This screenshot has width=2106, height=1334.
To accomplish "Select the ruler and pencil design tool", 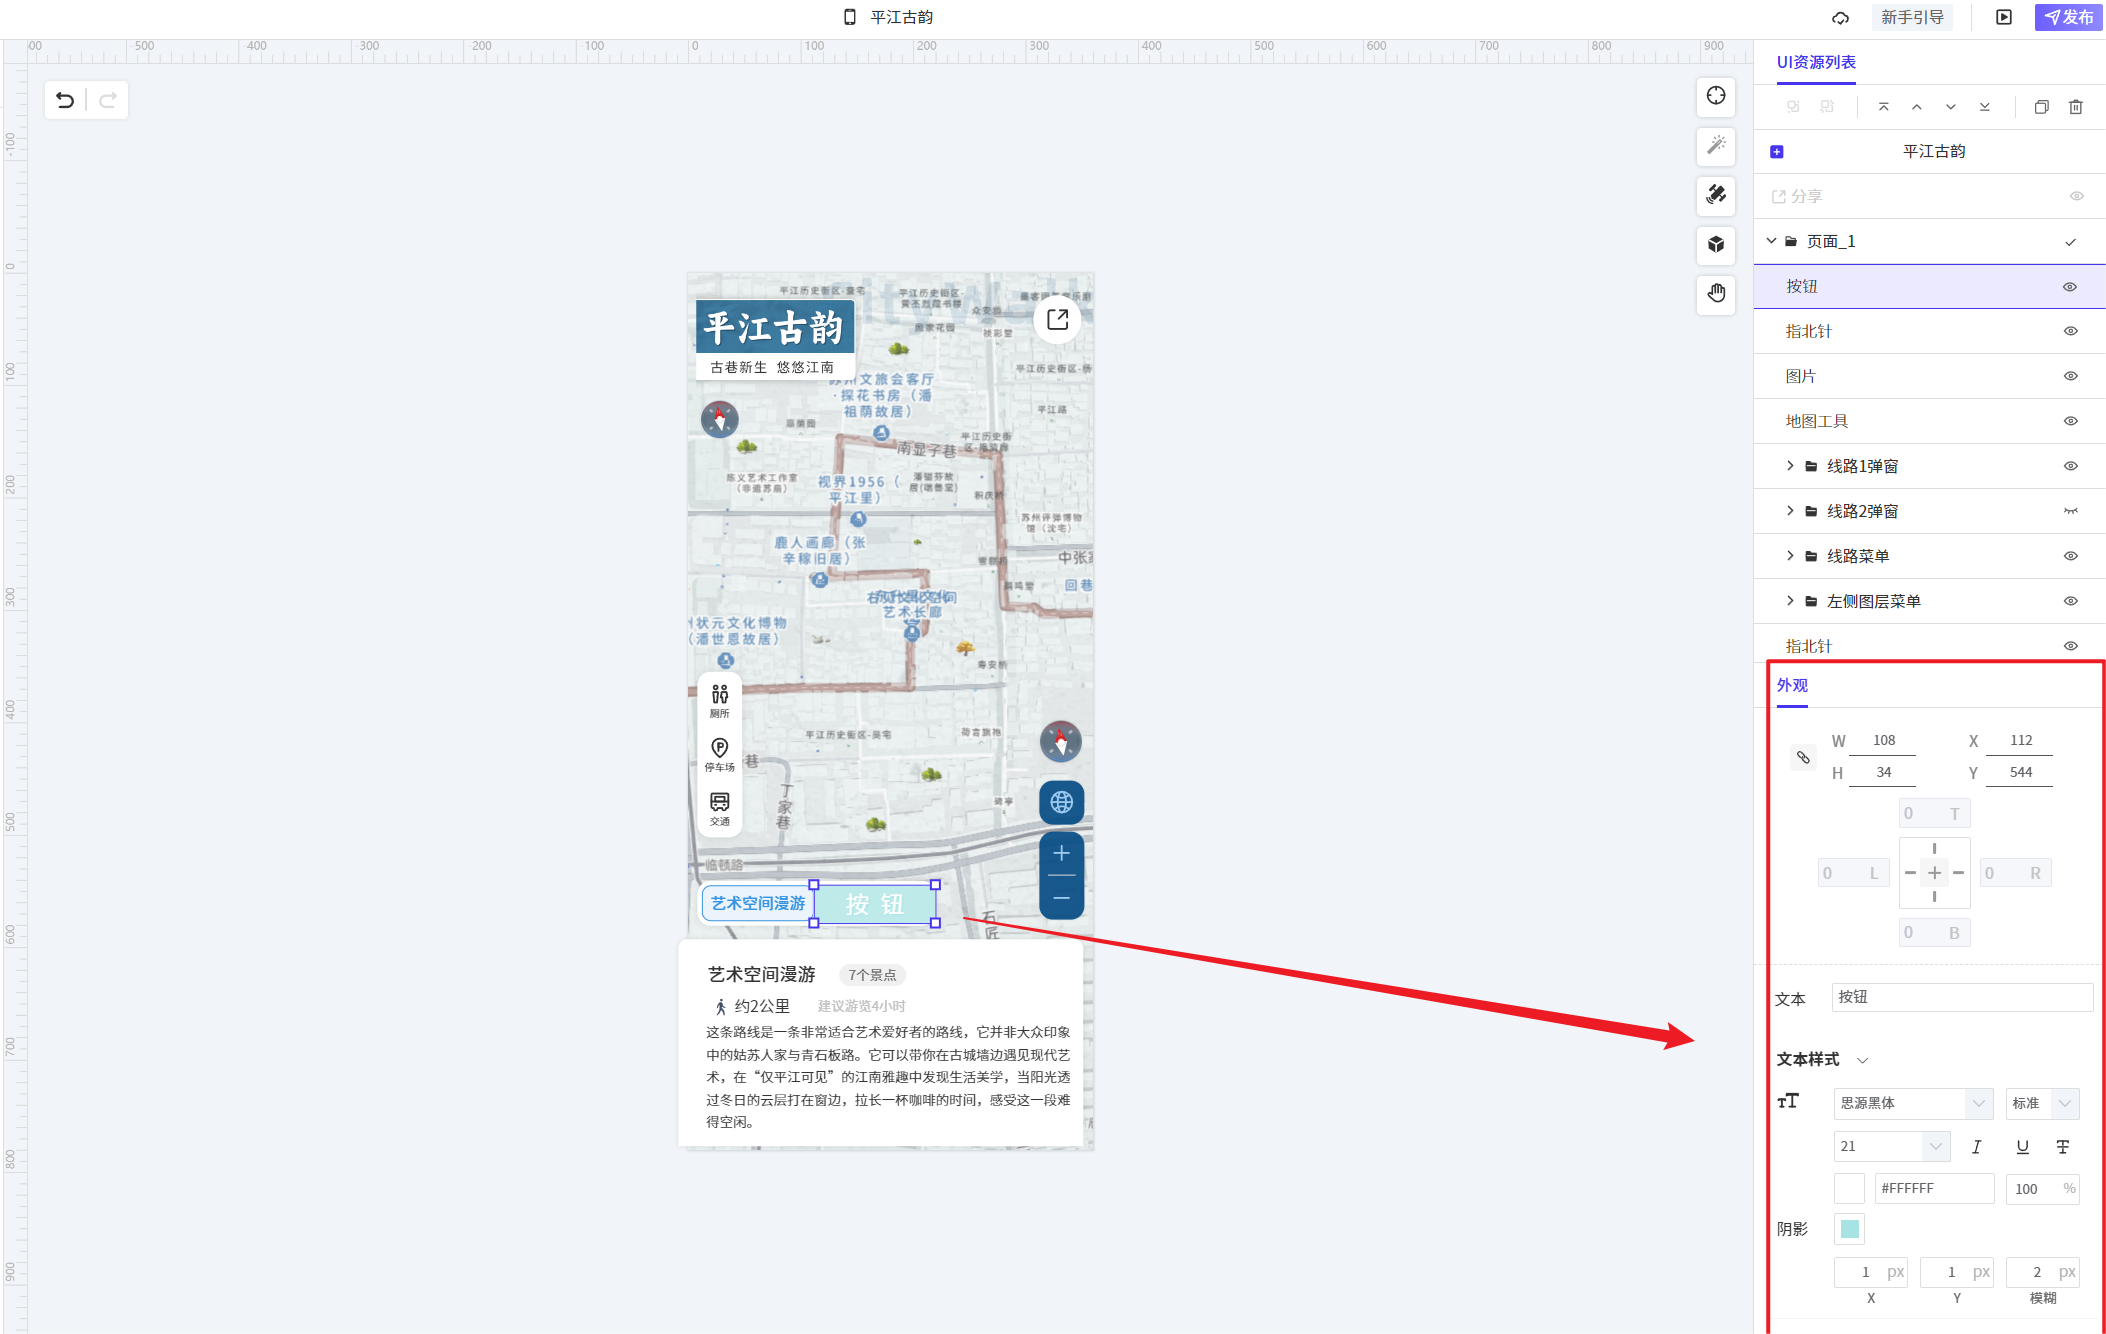I will pyautogui.click(x=1716, y=194).
